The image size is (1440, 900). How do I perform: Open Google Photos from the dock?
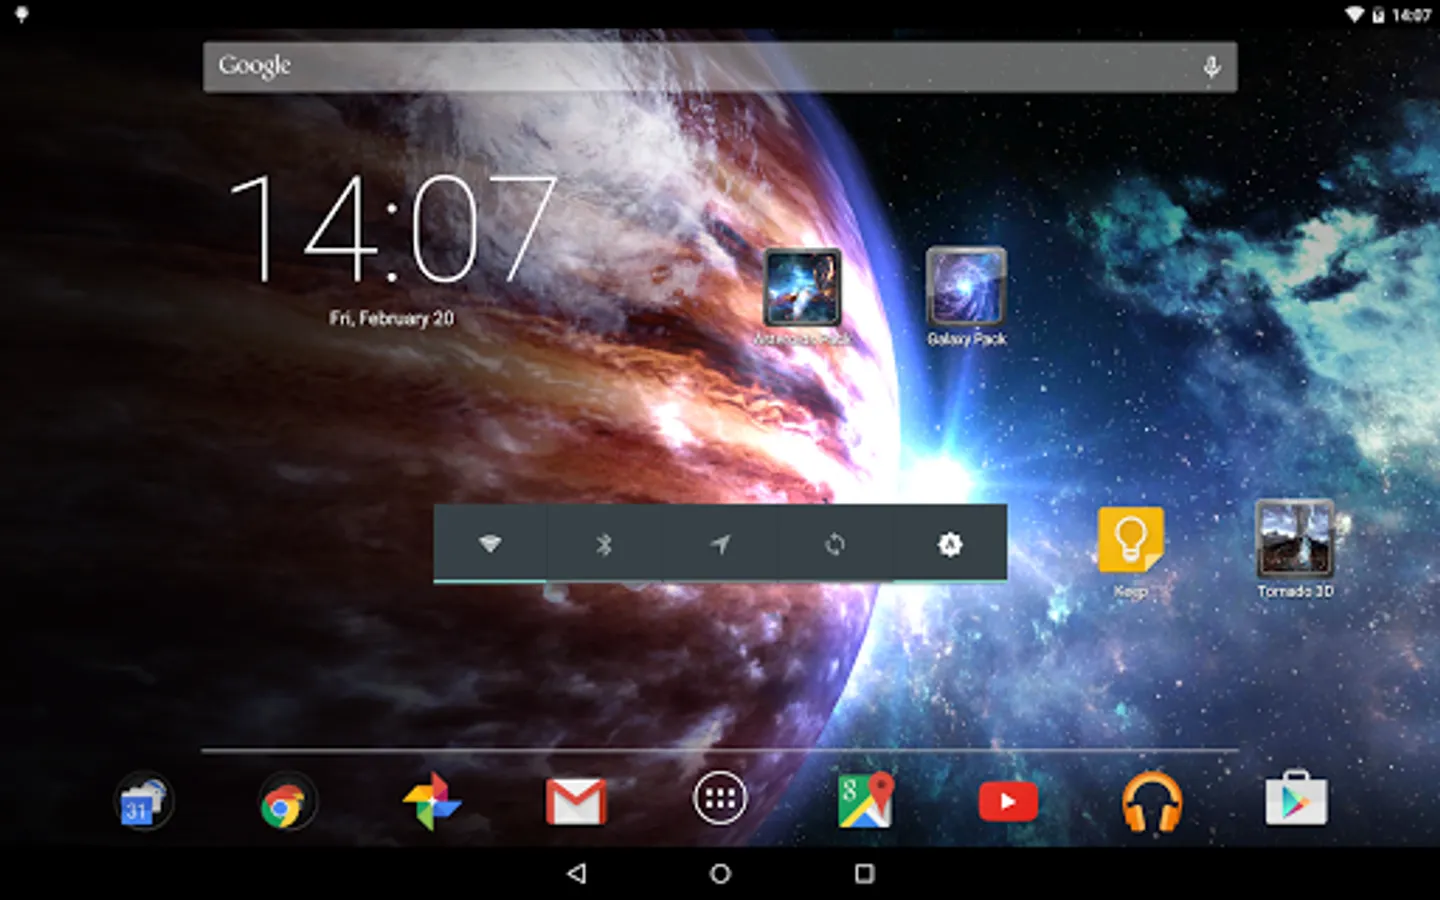click(x=431, y=801)
